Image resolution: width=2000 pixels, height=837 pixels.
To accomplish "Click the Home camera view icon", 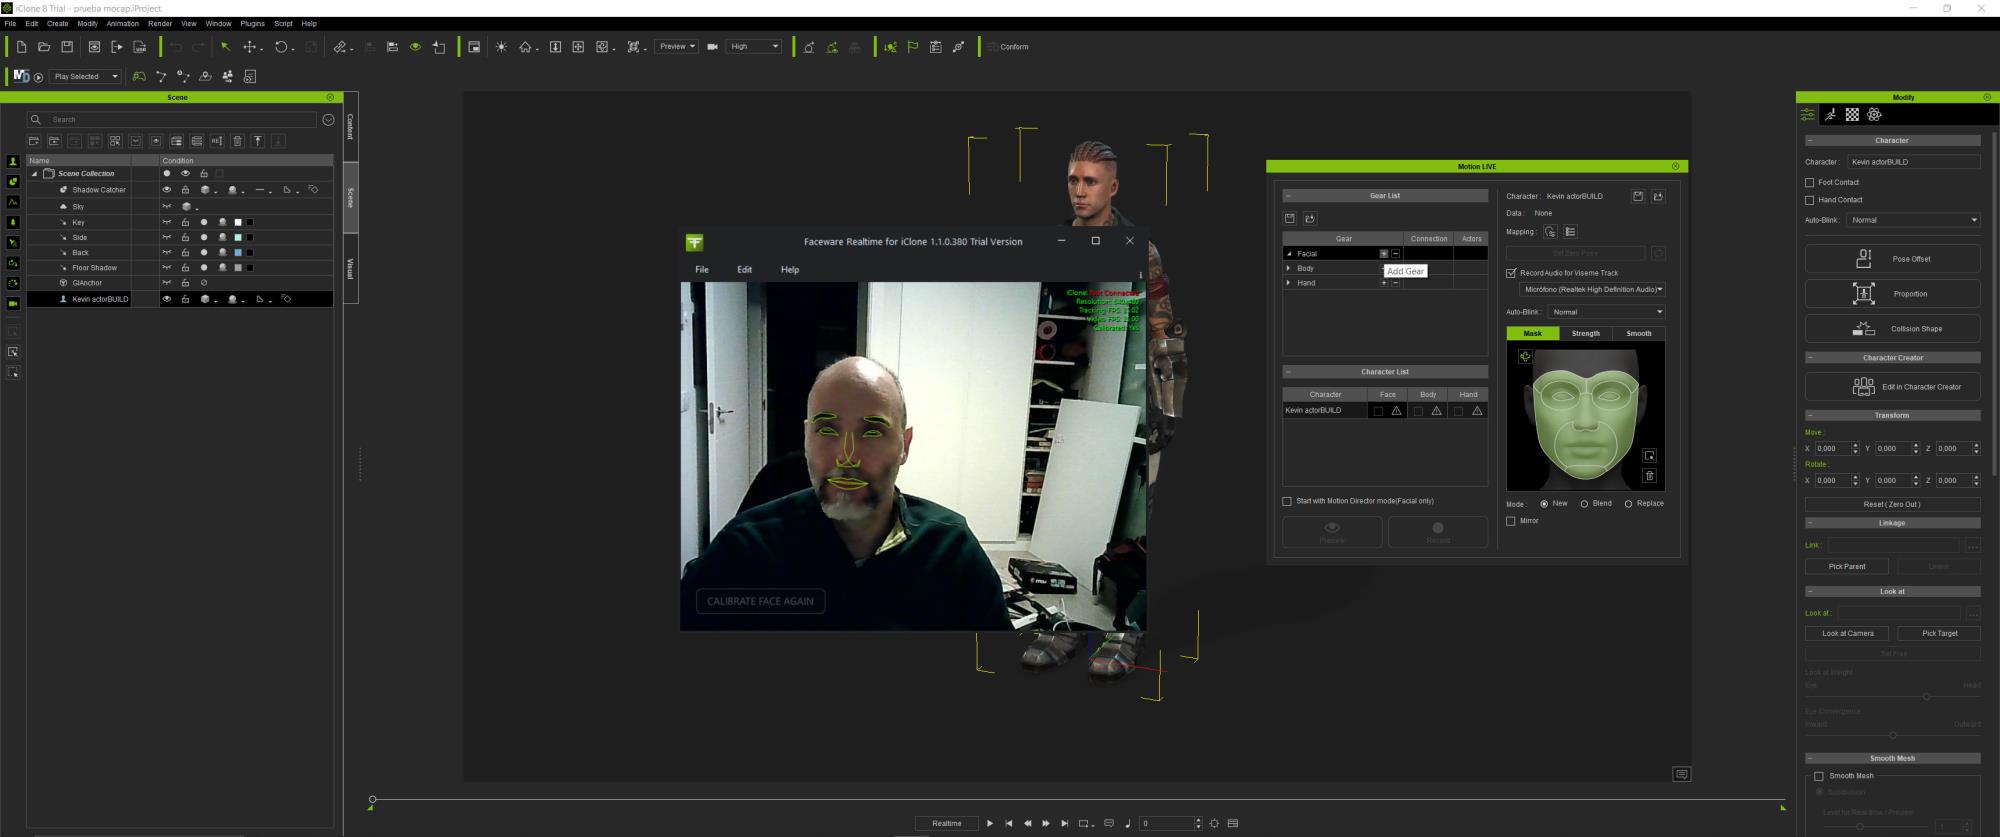I will tap(525, 47).
